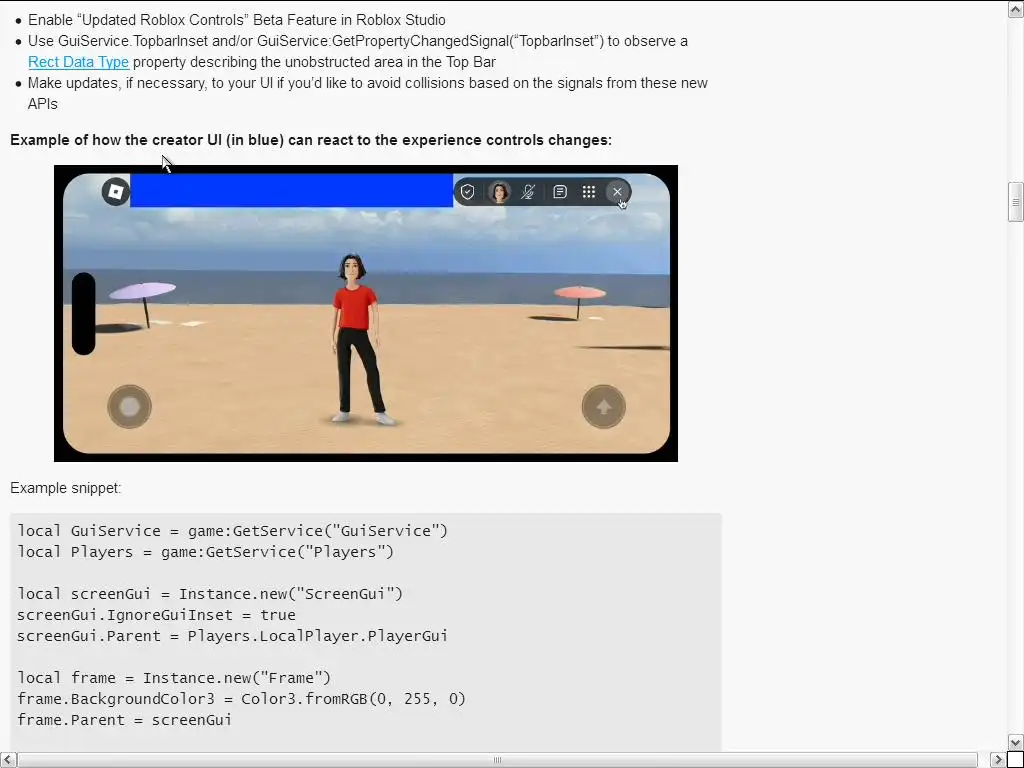Click the vertical scrollbar up arrow

point(1016,9)
